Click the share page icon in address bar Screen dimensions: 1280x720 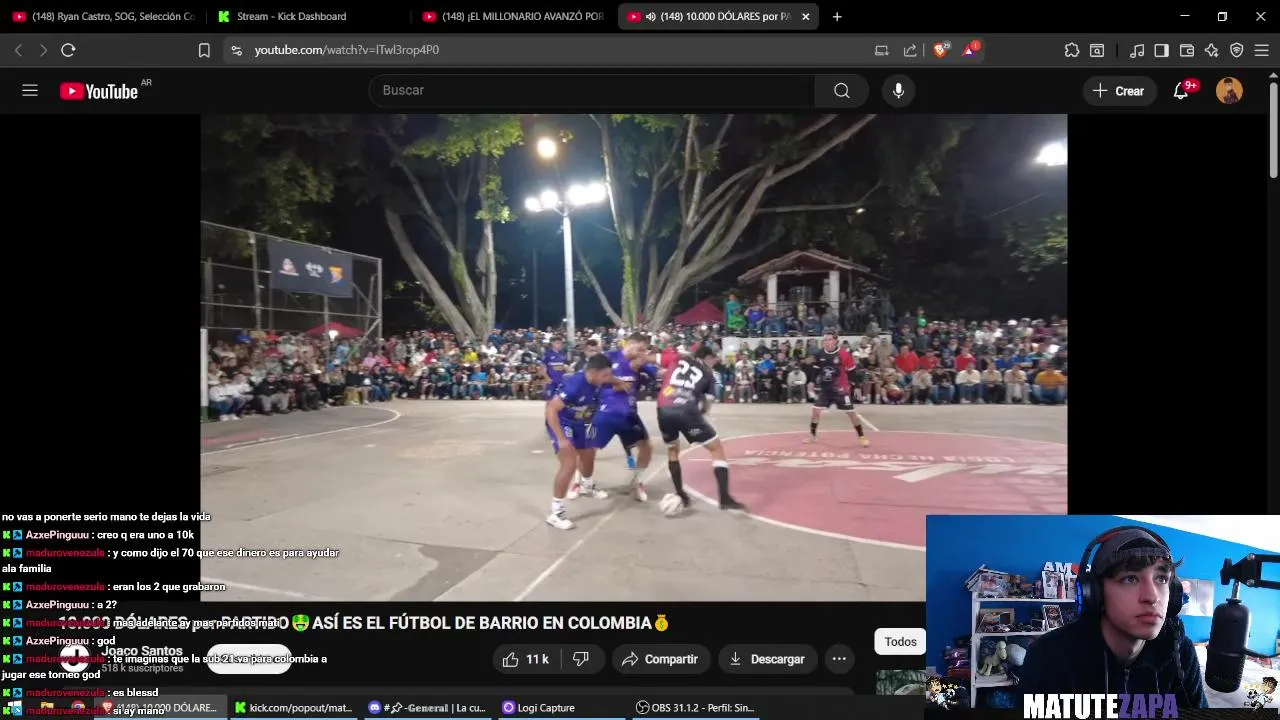(910, 50)
